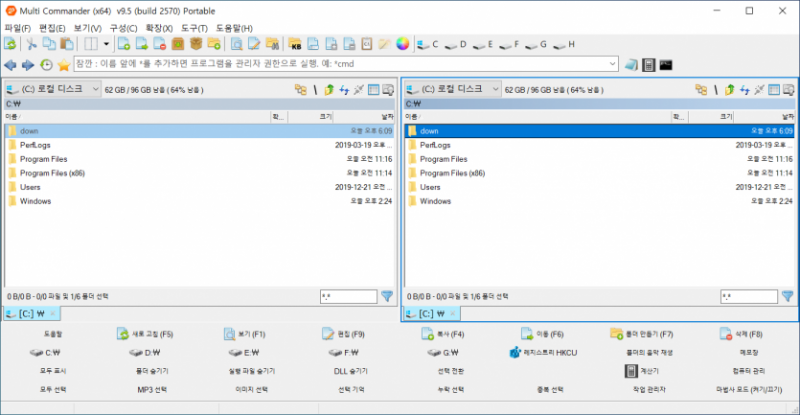Viewport: 800px width, 415px height.
Task: Open 확장(X) menu
Action: pos(159,28)
